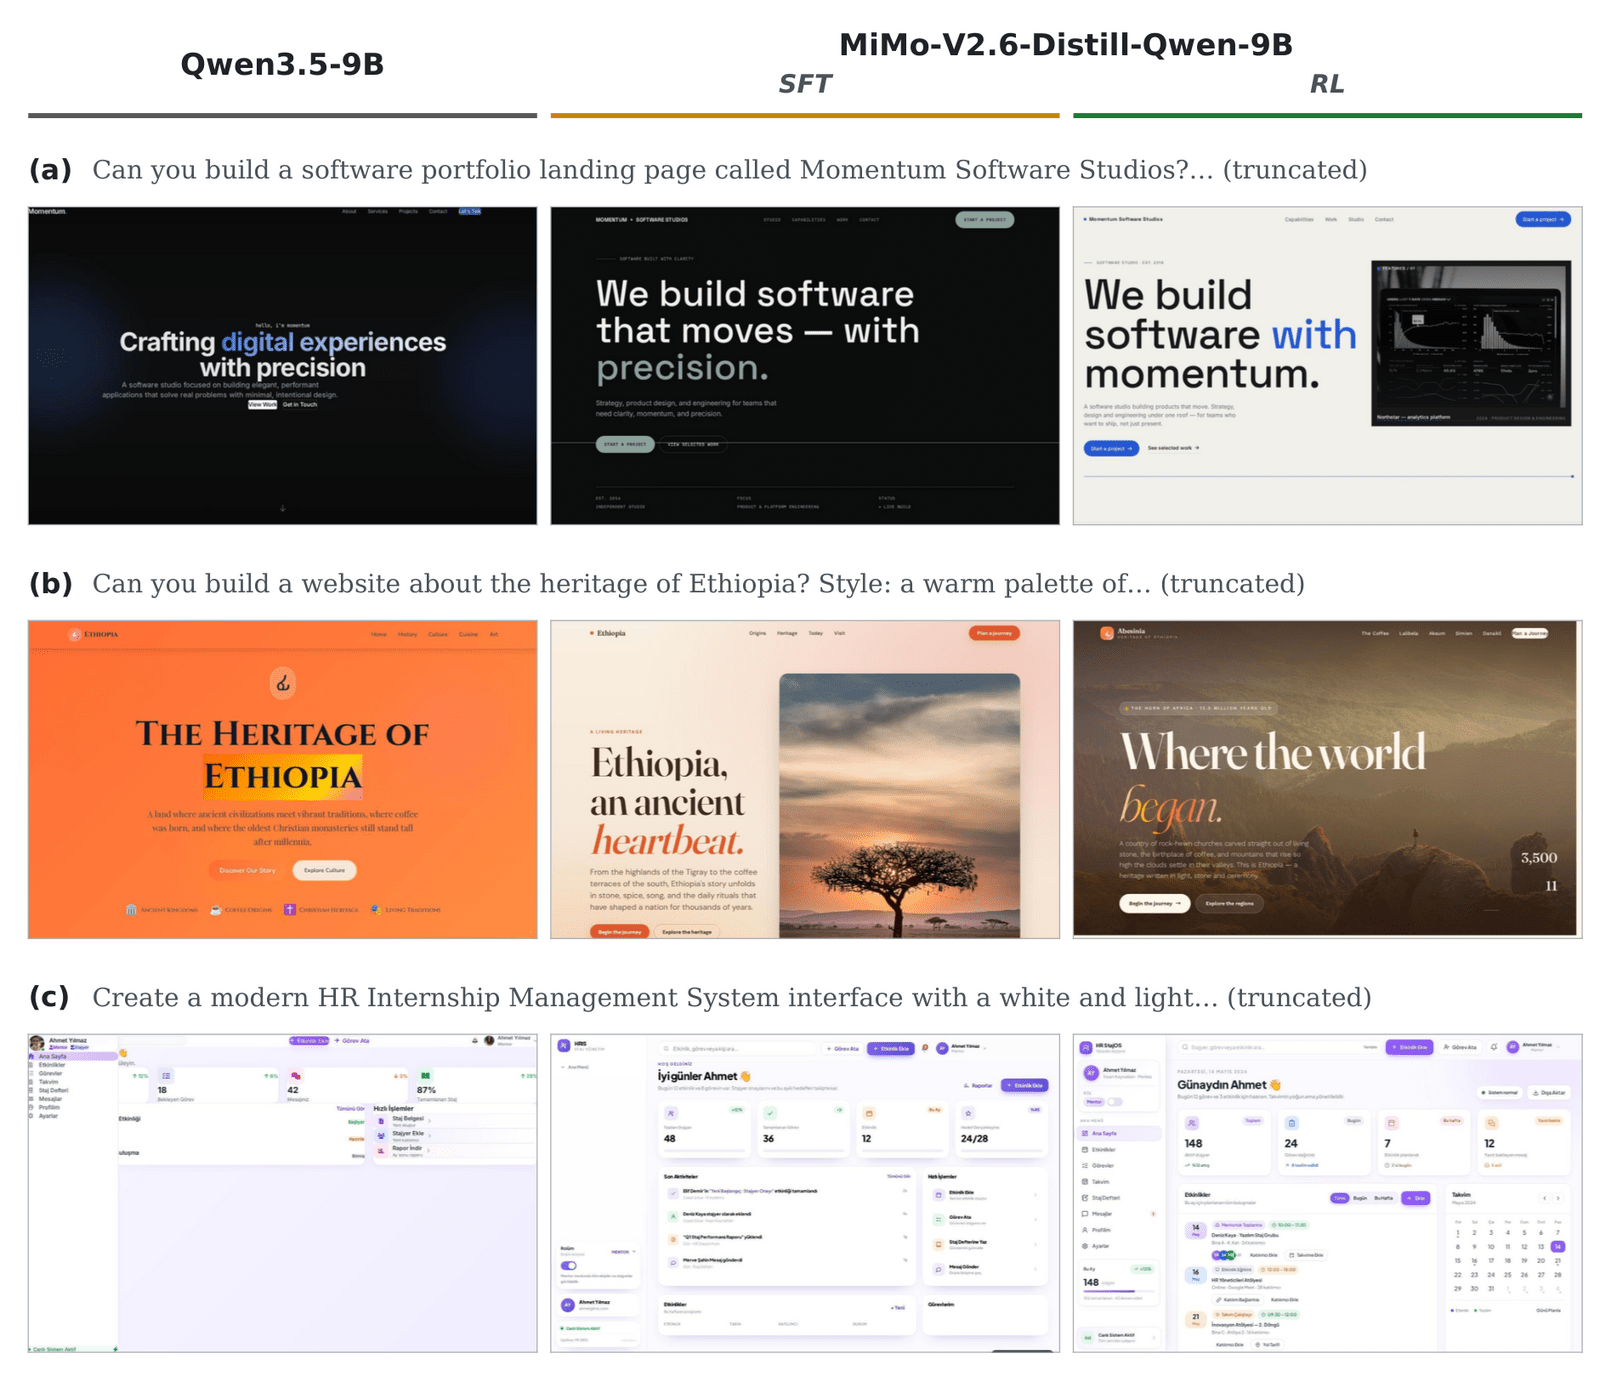This screenshot has height=1387, width=1600.
Task: Click Ahmet Yılmaz avatar photo in Qwen HR sidebar
Action: [37, 1043]
